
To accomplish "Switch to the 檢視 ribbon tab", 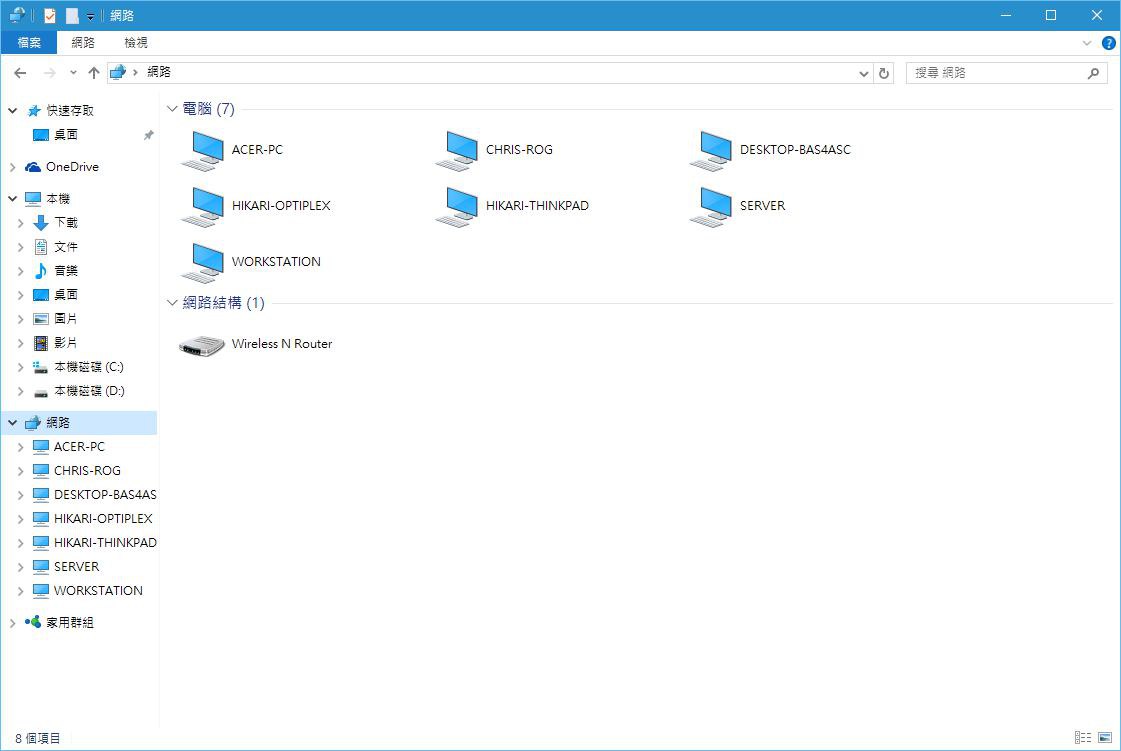I will 136,43.
